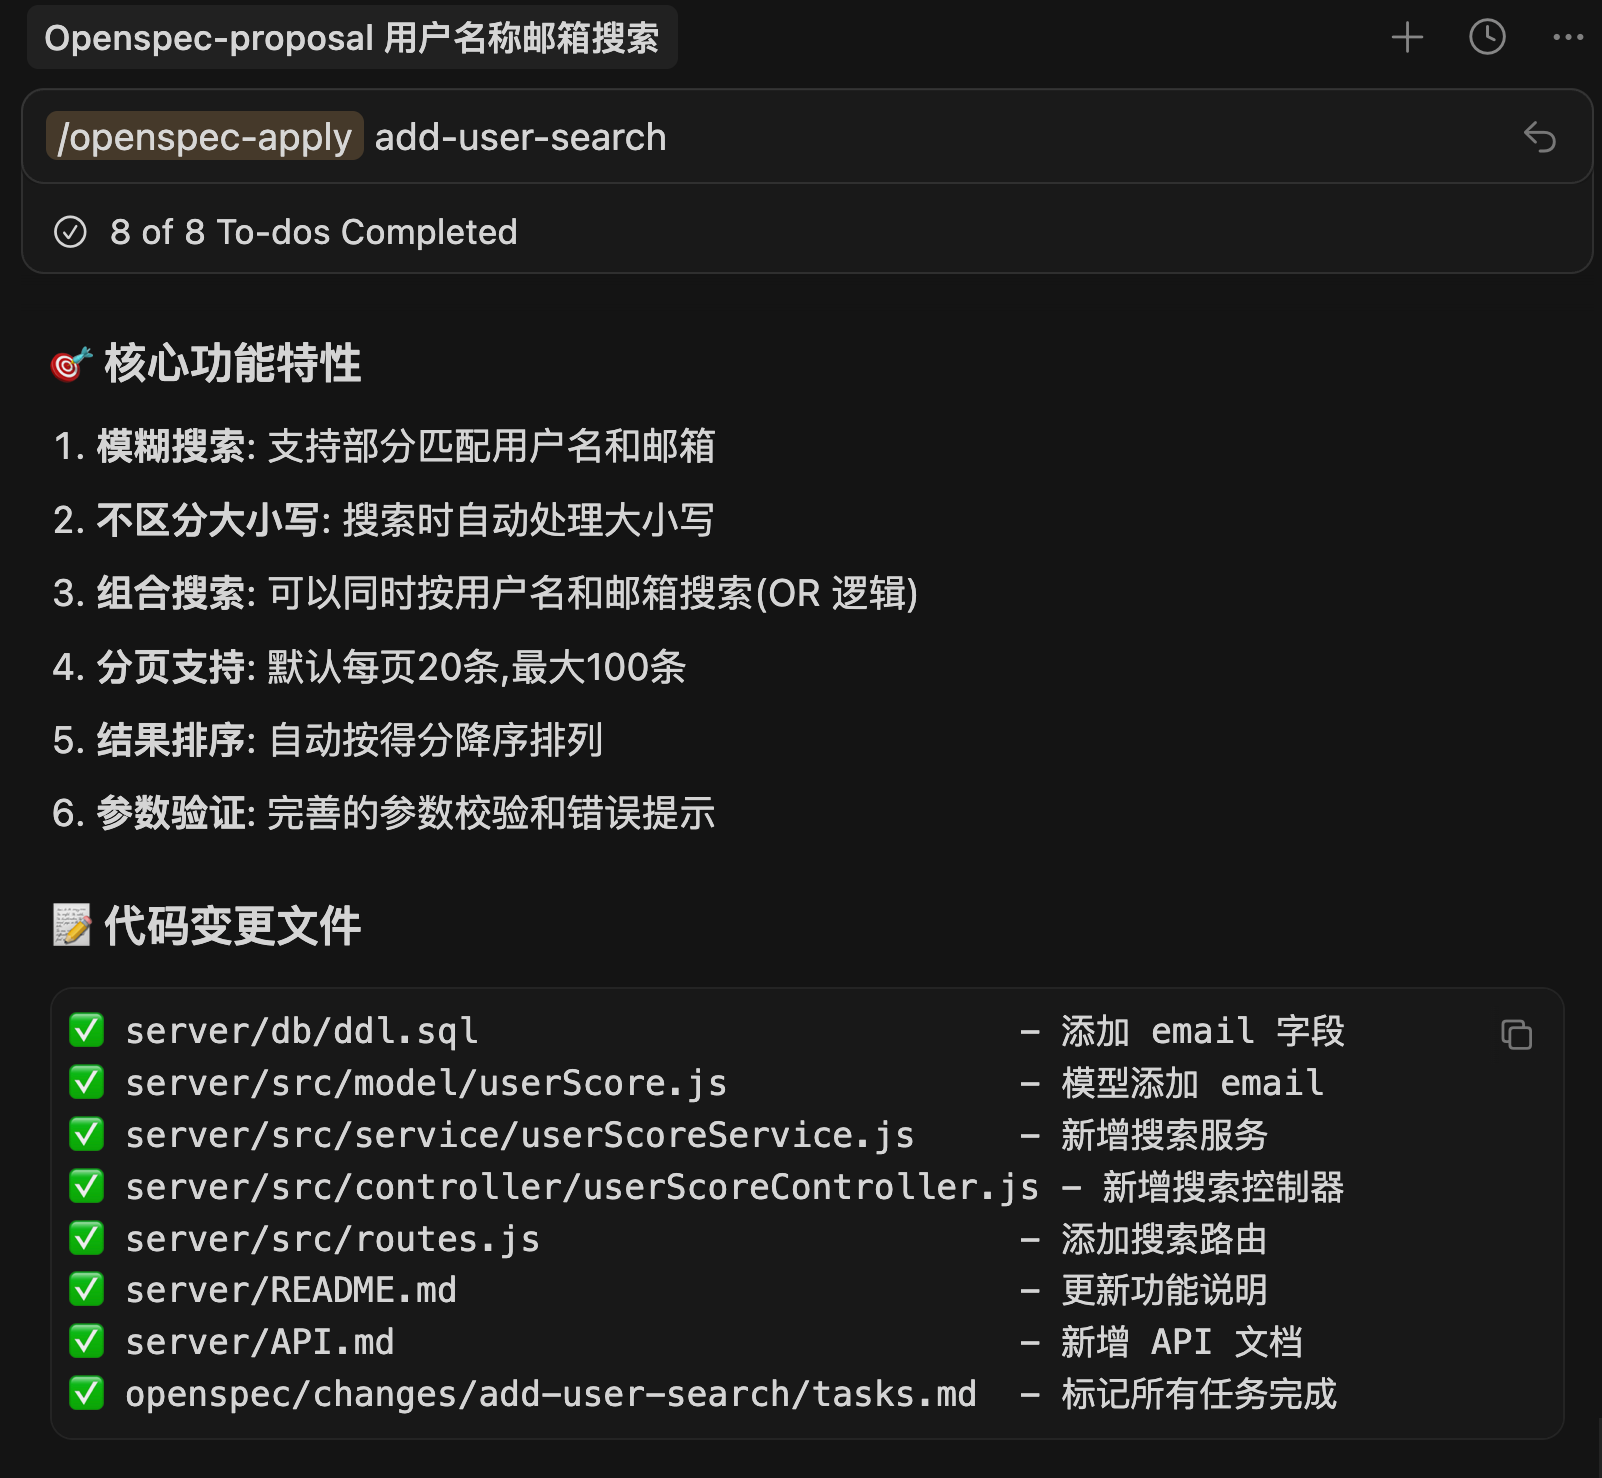Expand the 8 of 8 To-dos Completed list
Screen dimensions: 1602x1478
click(x=313, y=232)
